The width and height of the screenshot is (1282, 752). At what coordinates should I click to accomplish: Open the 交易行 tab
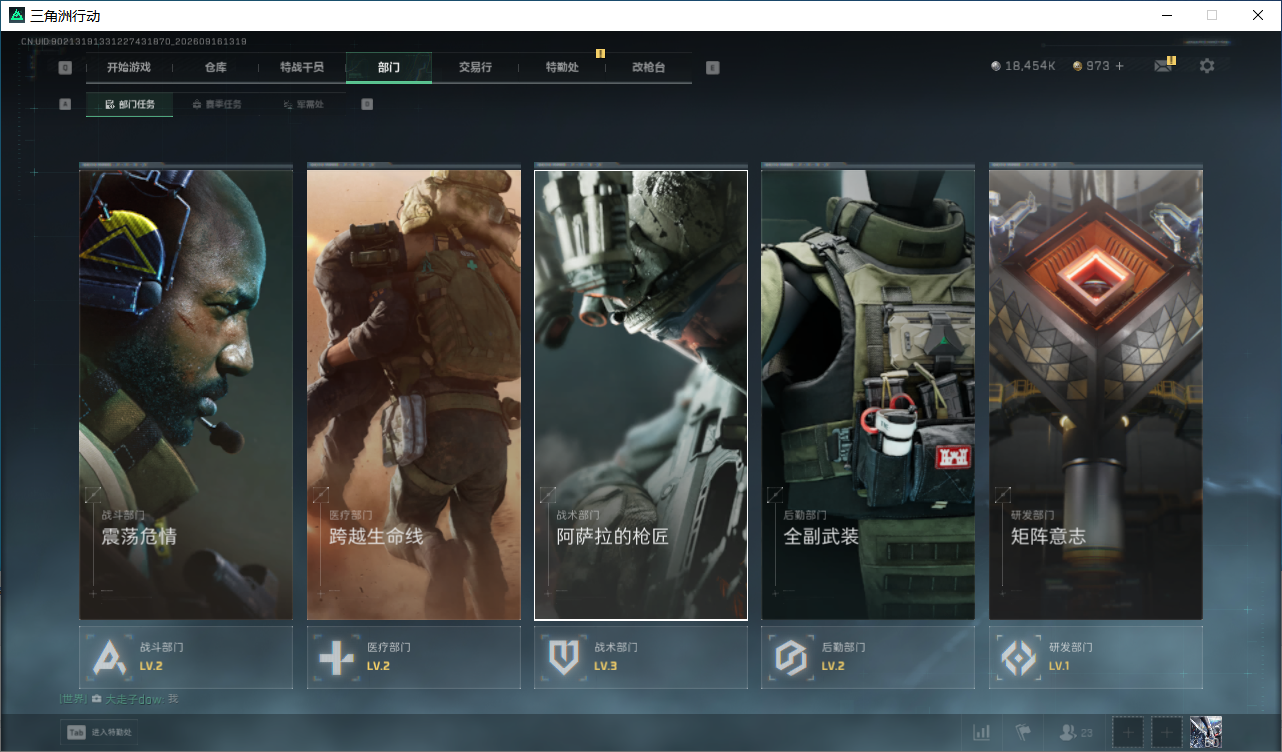pos(475,68)
